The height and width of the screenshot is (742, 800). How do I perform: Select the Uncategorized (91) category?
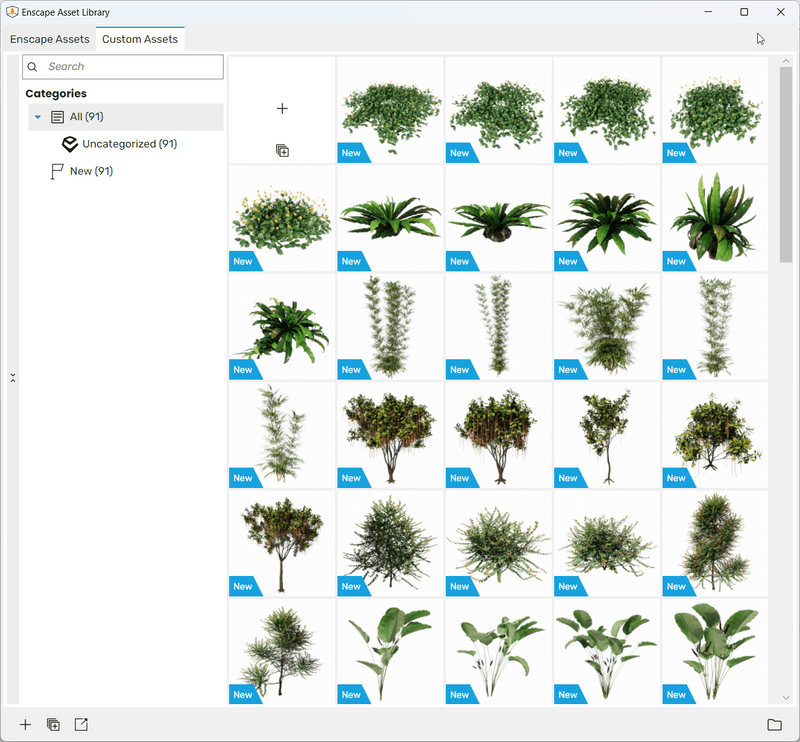coord(129,144)
